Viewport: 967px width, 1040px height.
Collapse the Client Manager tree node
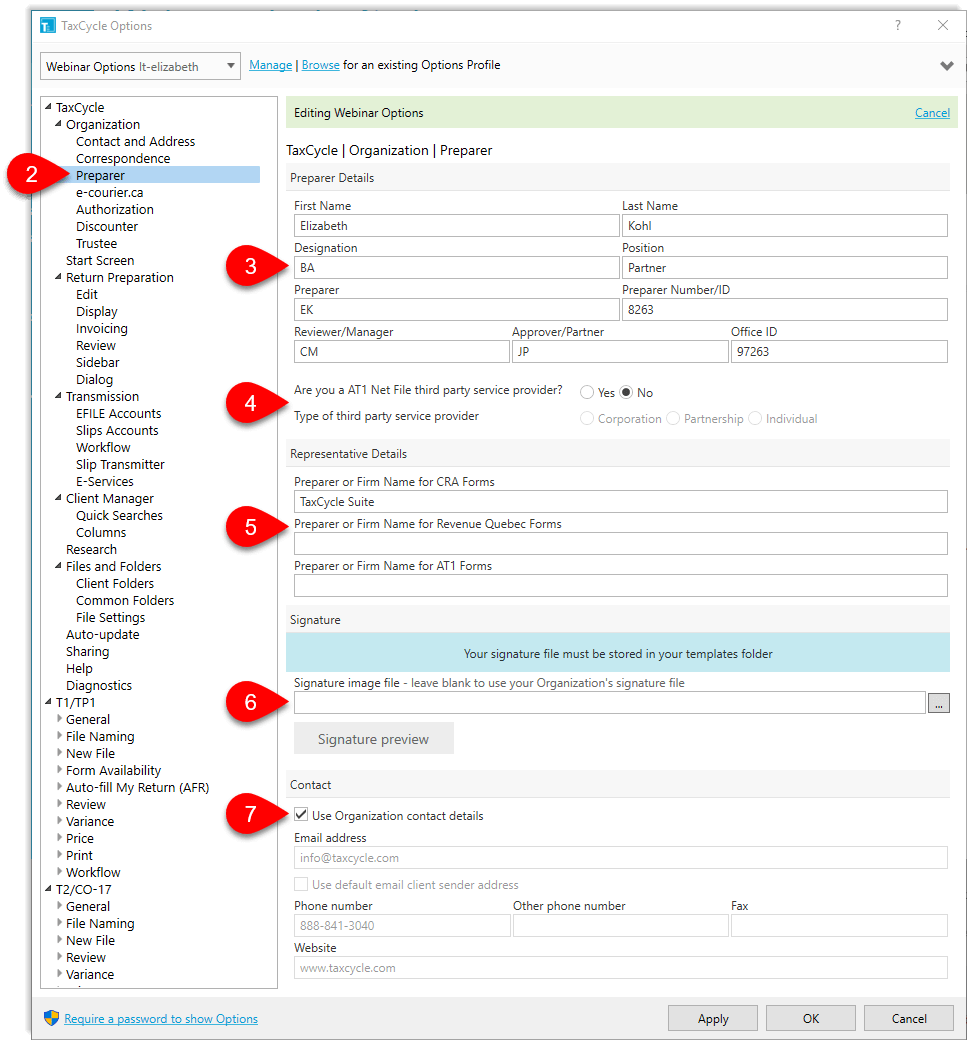point(58,497)
